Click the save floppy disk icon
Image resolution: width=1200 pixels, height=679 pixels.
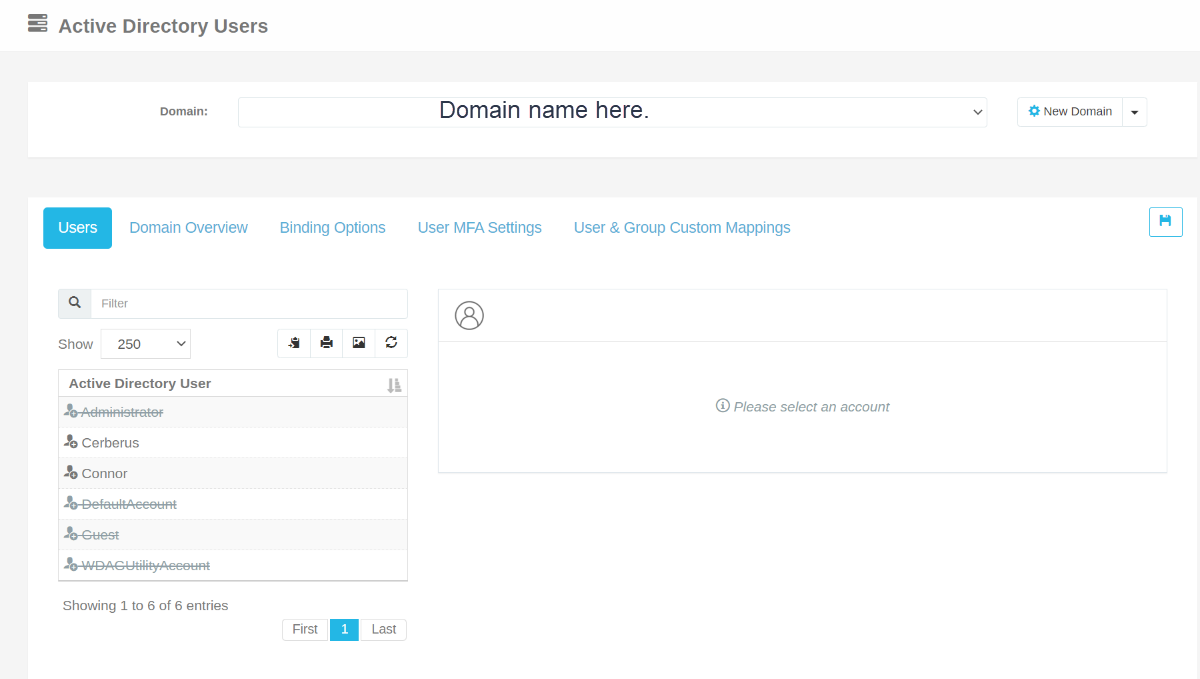1165,222
